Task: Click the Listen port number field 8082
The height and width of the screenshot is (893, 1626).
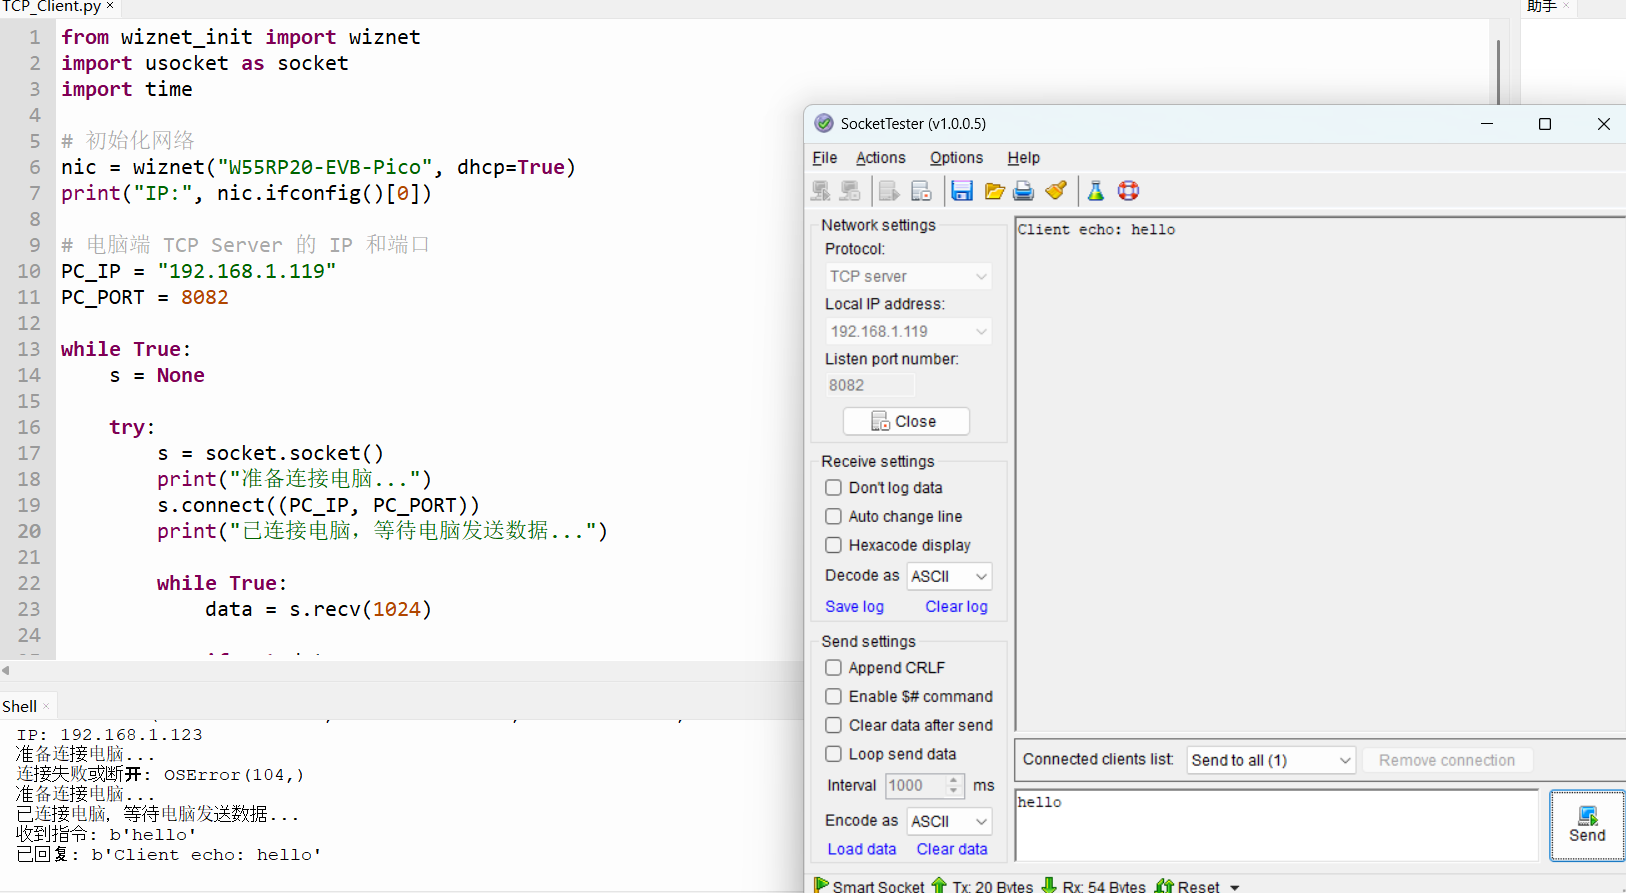Action: 870,385
